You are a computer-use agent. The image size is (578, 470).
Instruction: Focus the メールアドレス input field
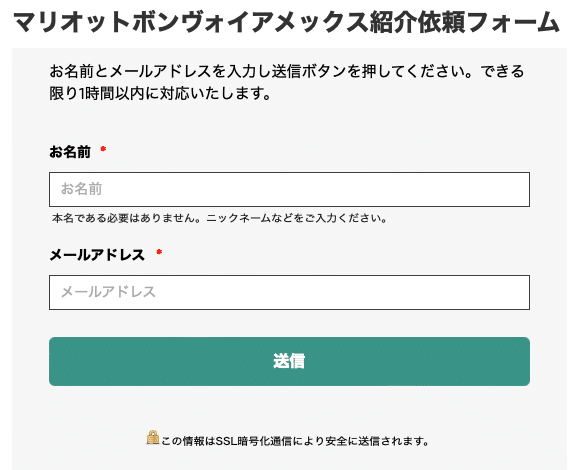[289, 292]
